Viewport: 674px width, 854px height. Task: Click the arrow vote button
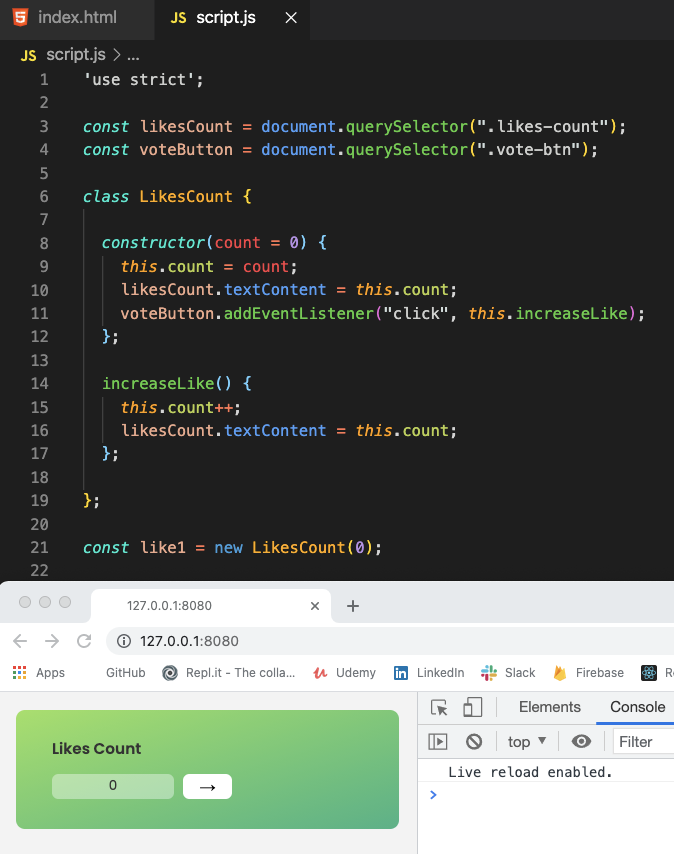207,786
